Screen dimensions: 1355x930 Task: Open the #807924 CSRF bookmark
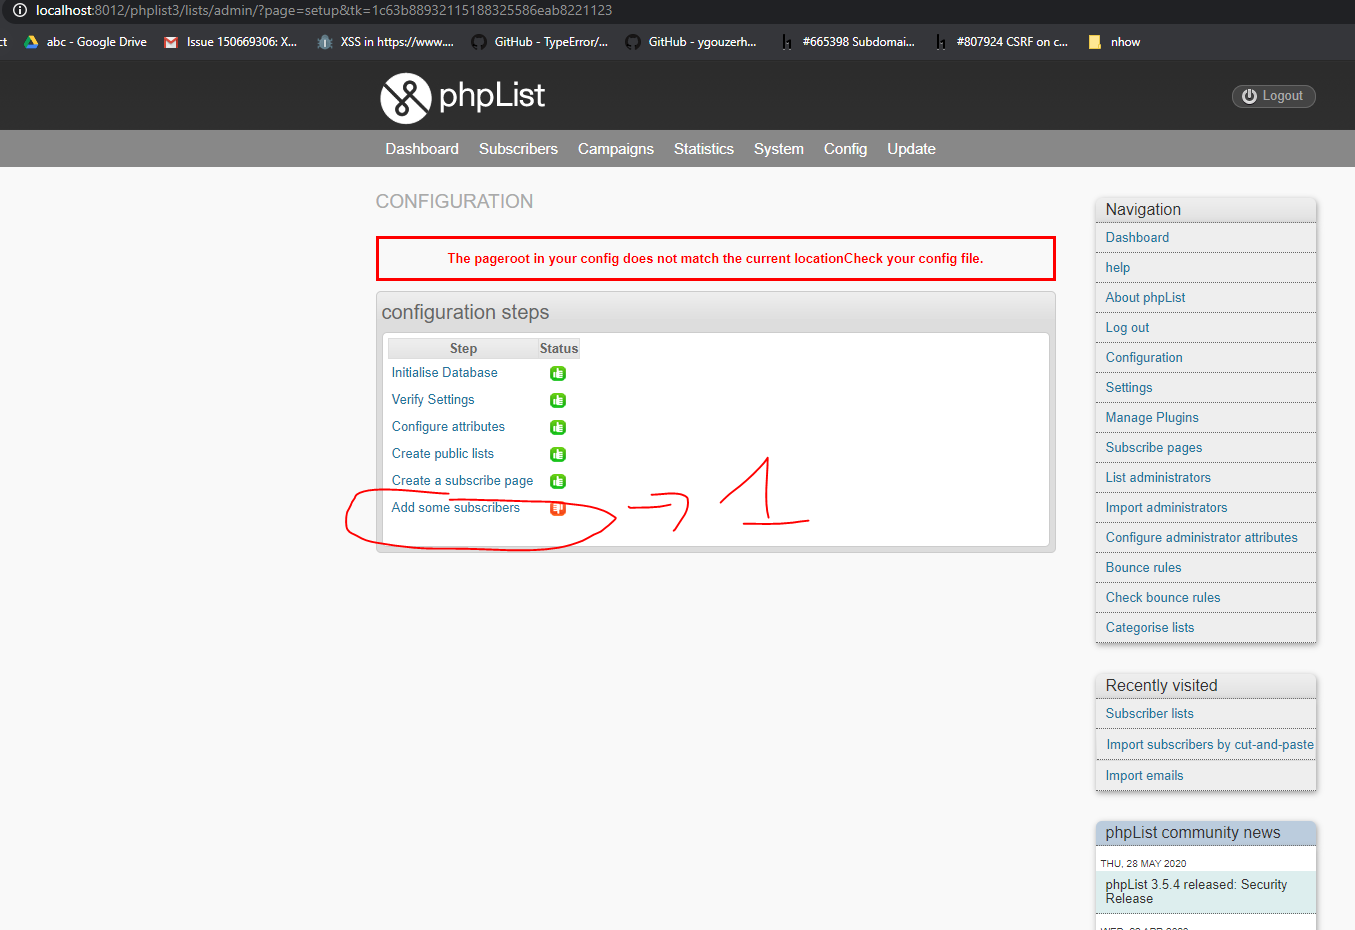click(1001, 42)
